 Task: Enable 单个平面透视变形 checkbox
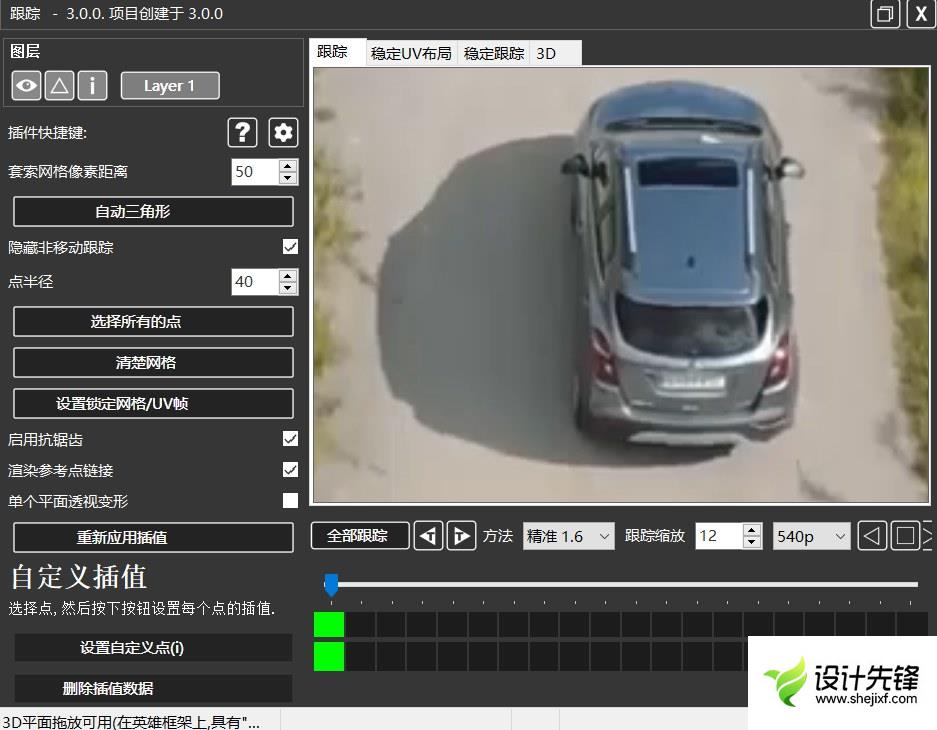(290, 501)
